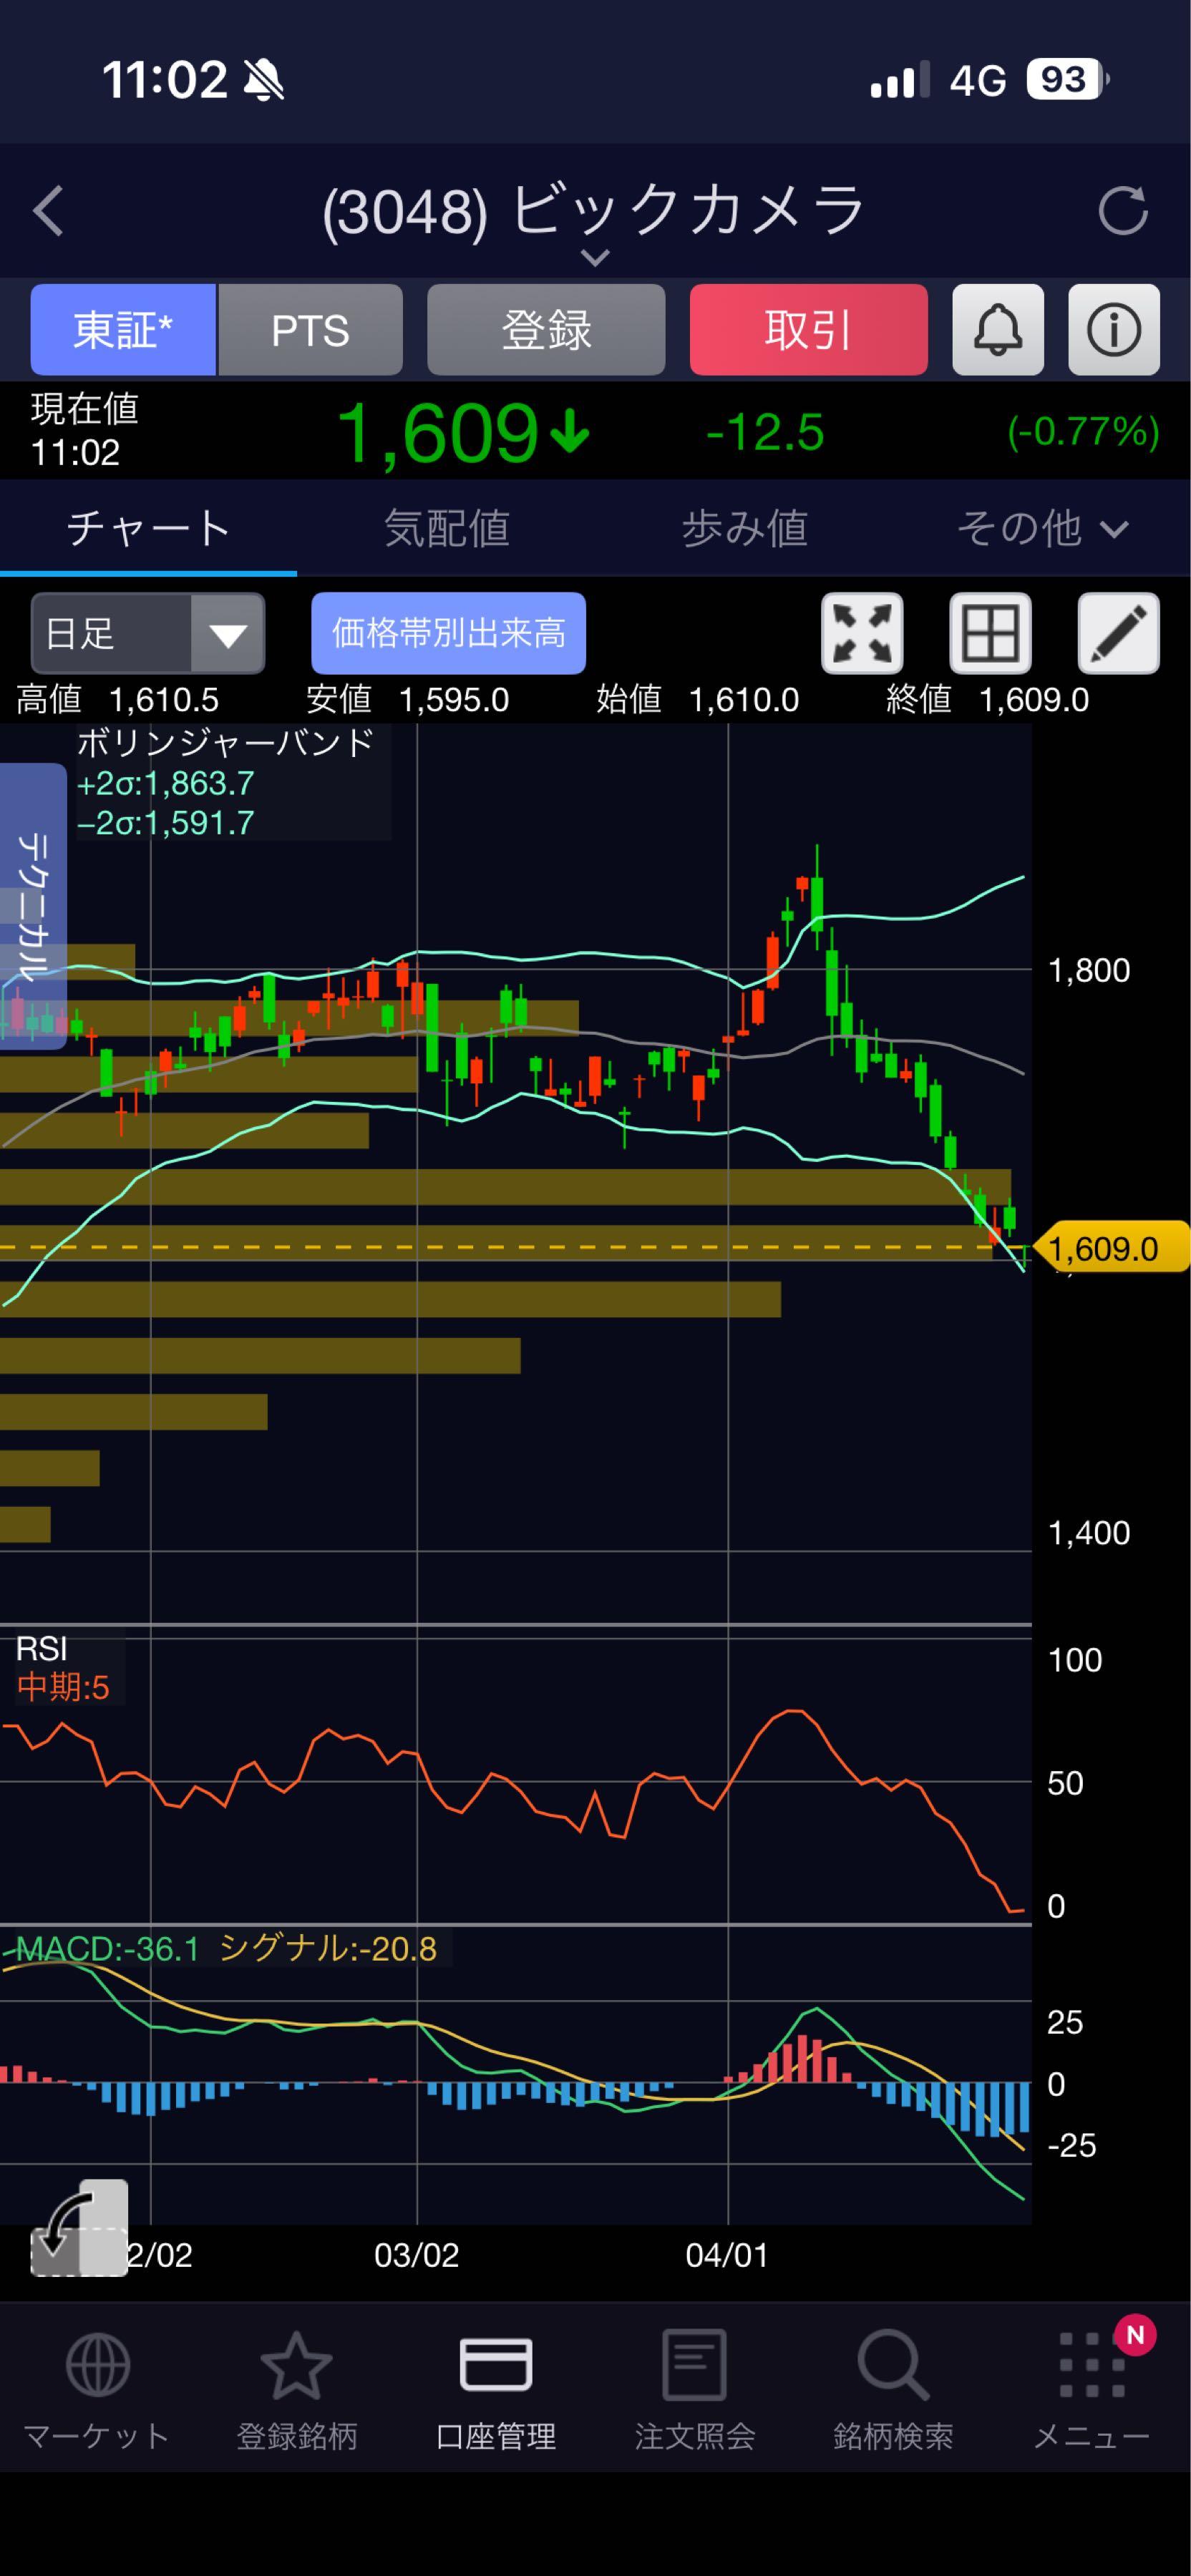Image resolution: width=1191 pixels, height=2576 pixels.
Task: Expand その他 dropdown tab
Action: click(x=1042, y=528)
